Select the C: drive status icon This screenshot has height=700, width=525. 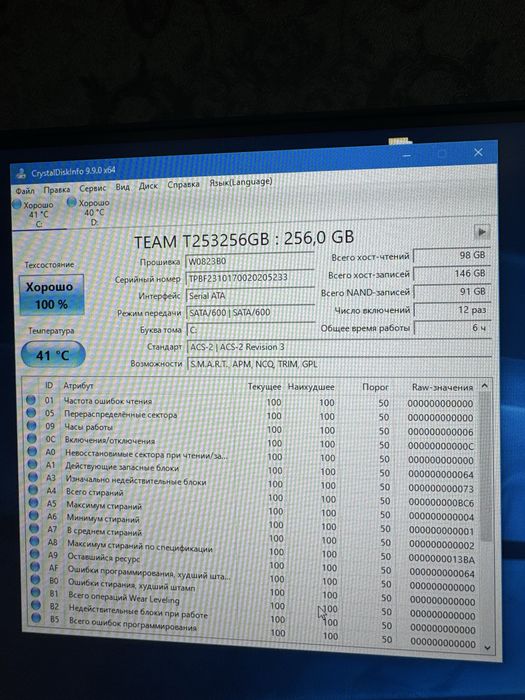point(17,204)
